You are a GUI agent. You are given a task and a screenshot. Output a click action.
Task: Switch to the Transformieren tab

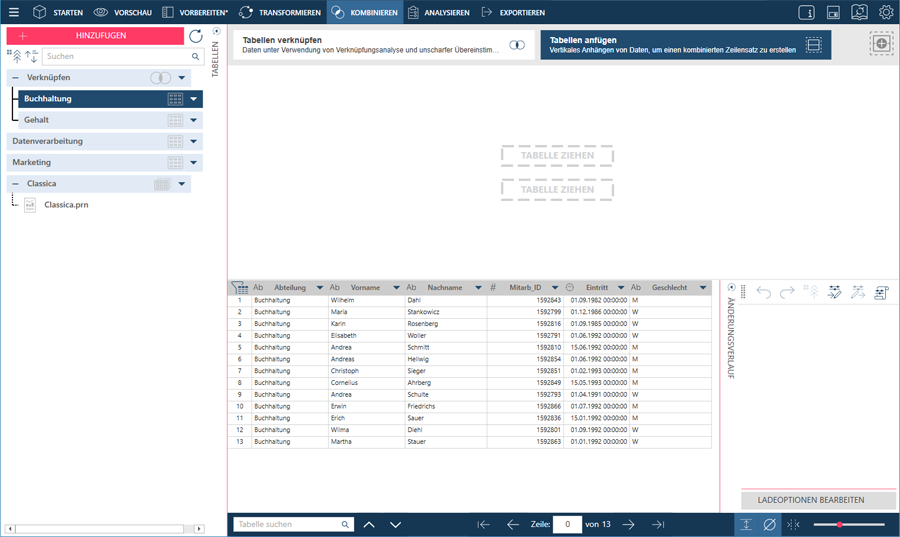click(x=280, y=12)
